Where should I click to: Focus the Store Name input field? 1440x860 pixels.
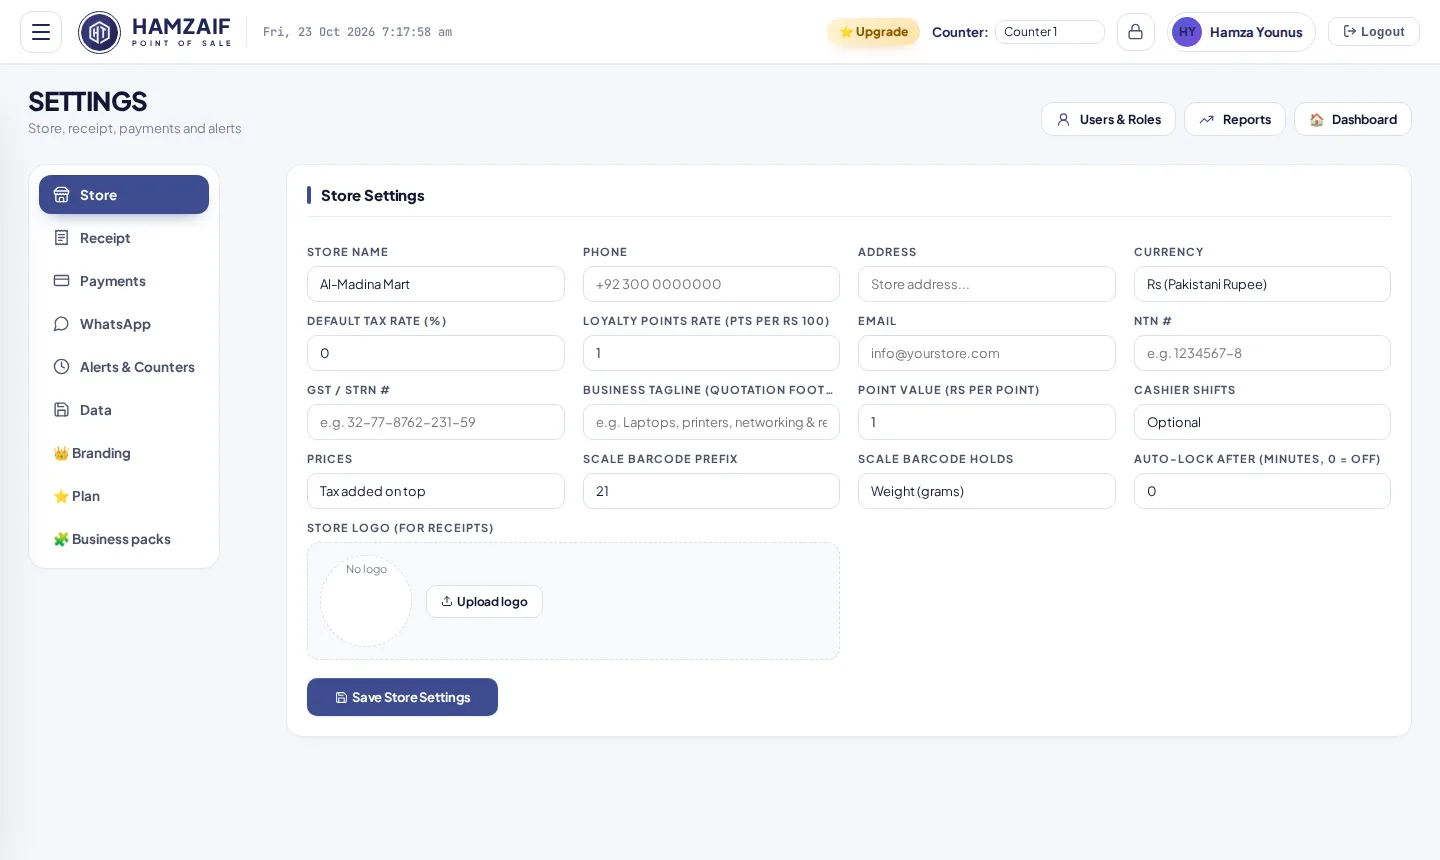[435, 284]
